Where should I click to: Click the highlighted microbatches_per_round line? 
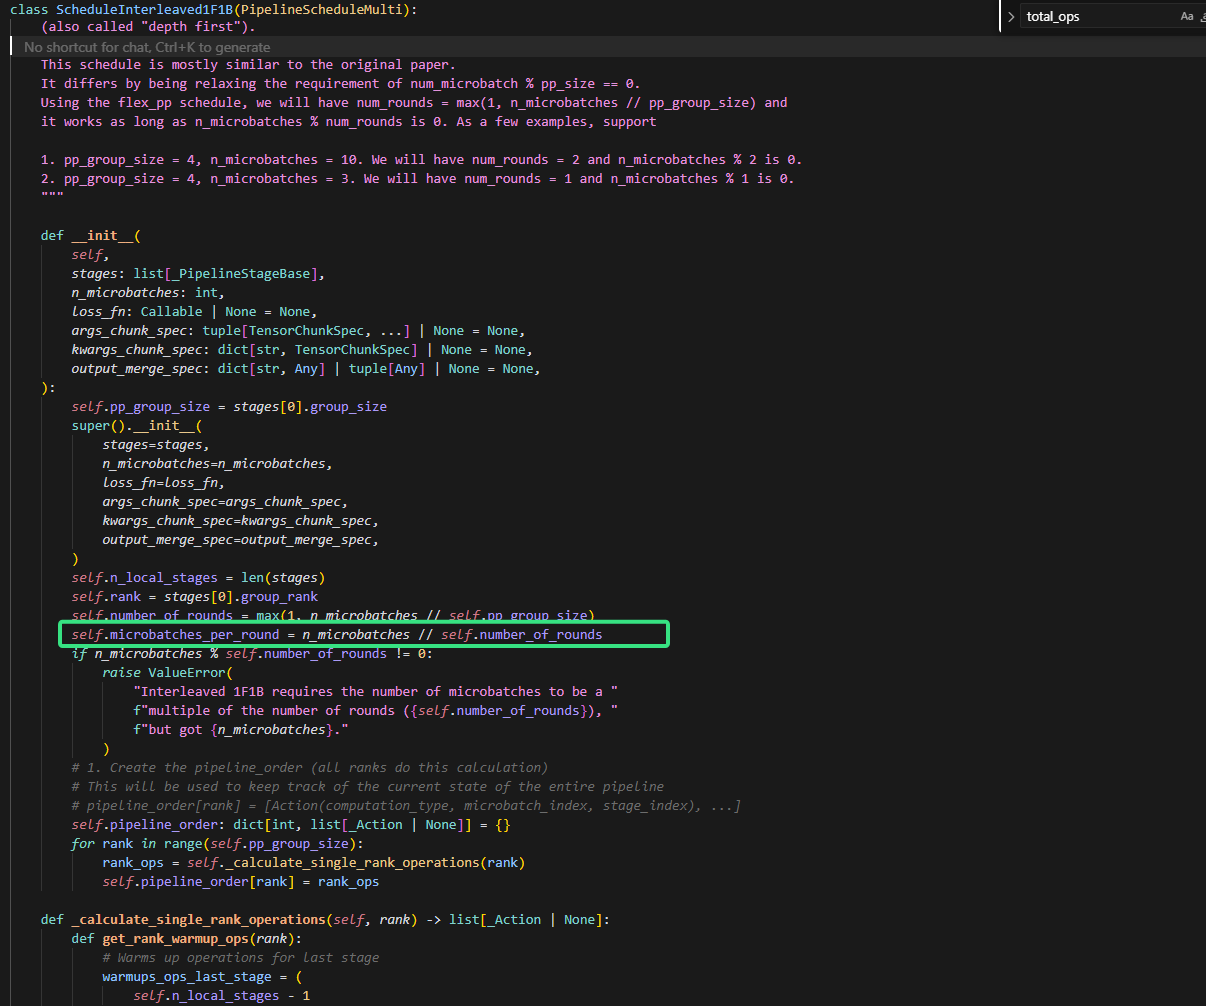[336, 634]
